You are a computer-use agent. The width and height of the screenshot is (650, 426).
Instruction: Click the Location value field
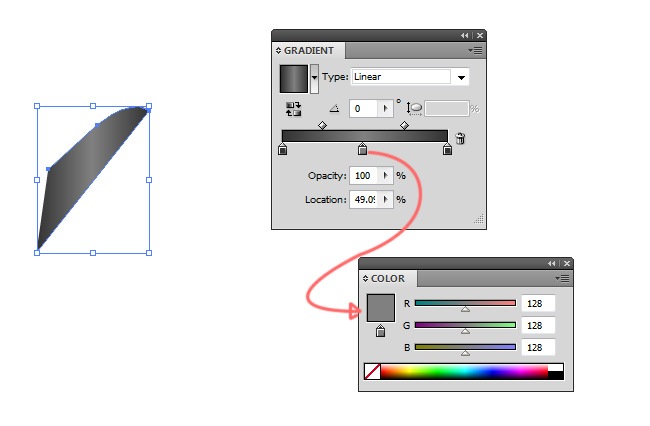point(364,200)
